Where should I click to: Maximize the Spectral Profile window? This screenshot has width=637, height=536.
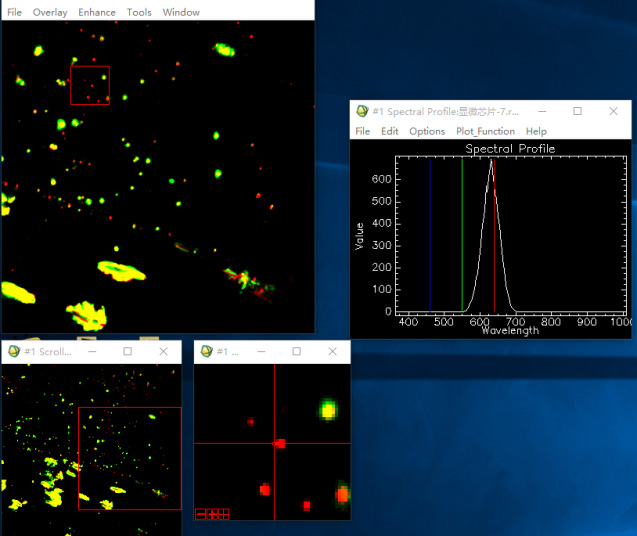(577, 111)
